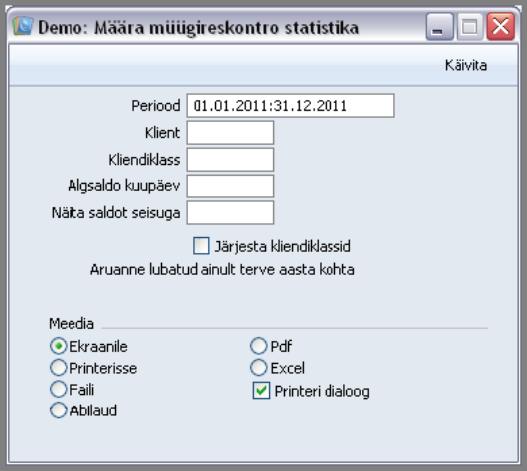The image size is (527, 471).
Task: Choose the Abilaud radio option
Action: [58, 410]
